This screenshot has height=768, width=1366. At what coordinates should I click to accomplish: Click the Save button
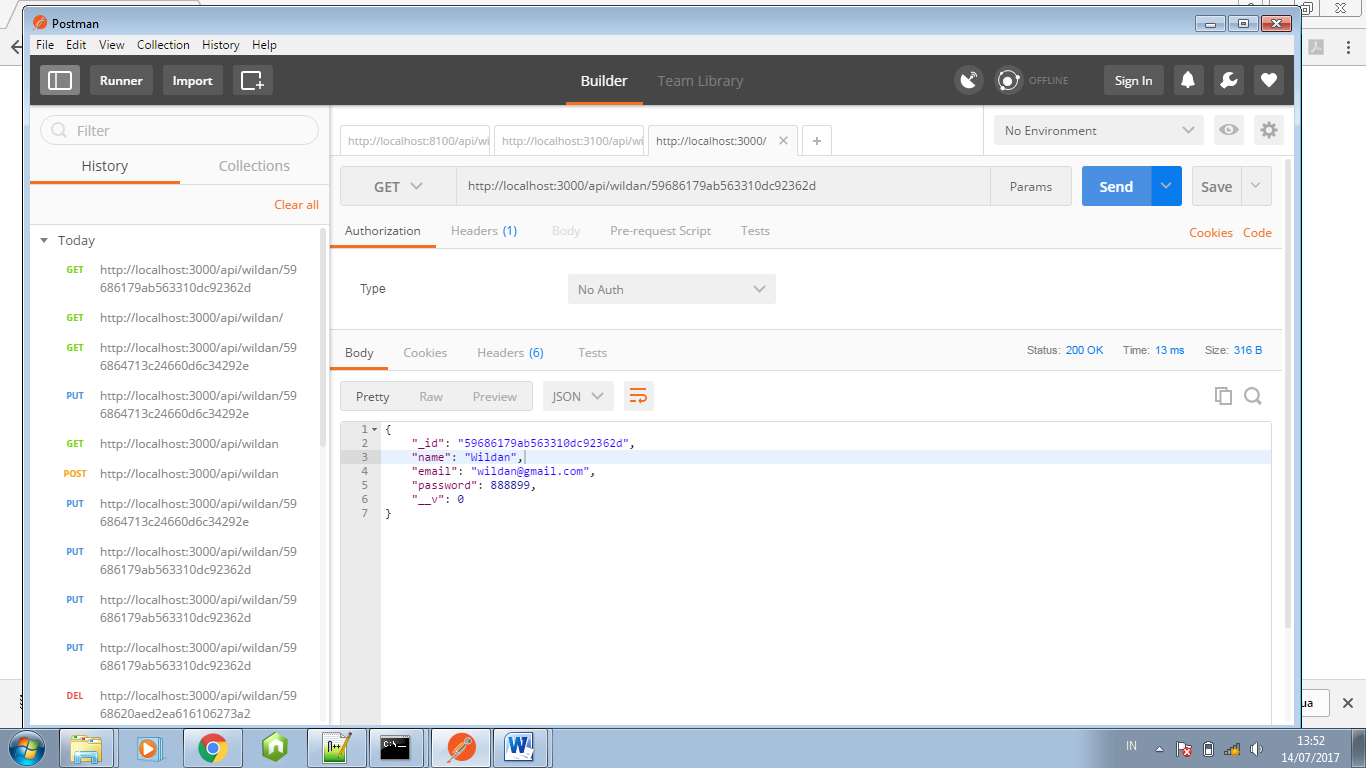1217,186
